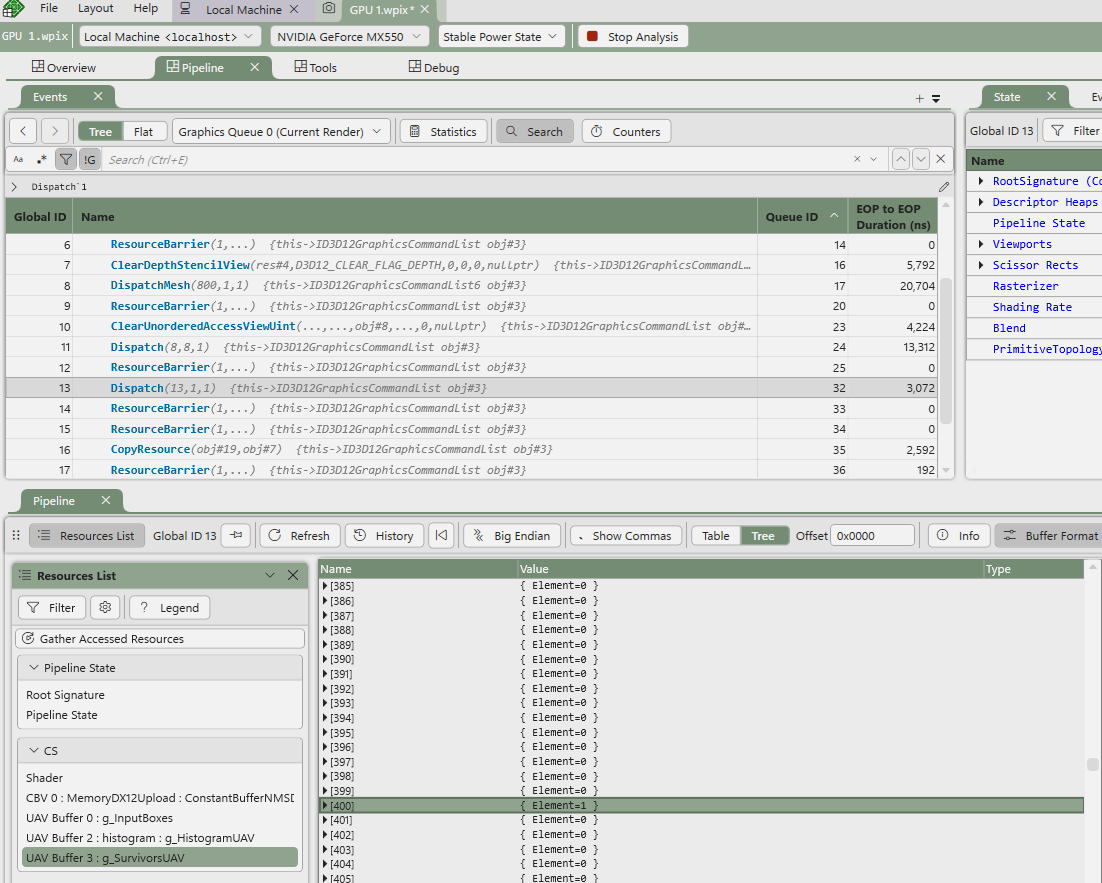Switch to the Tools tab
Image resolution: width=1102 pixels, height=883 pixels.
(316, 67)
